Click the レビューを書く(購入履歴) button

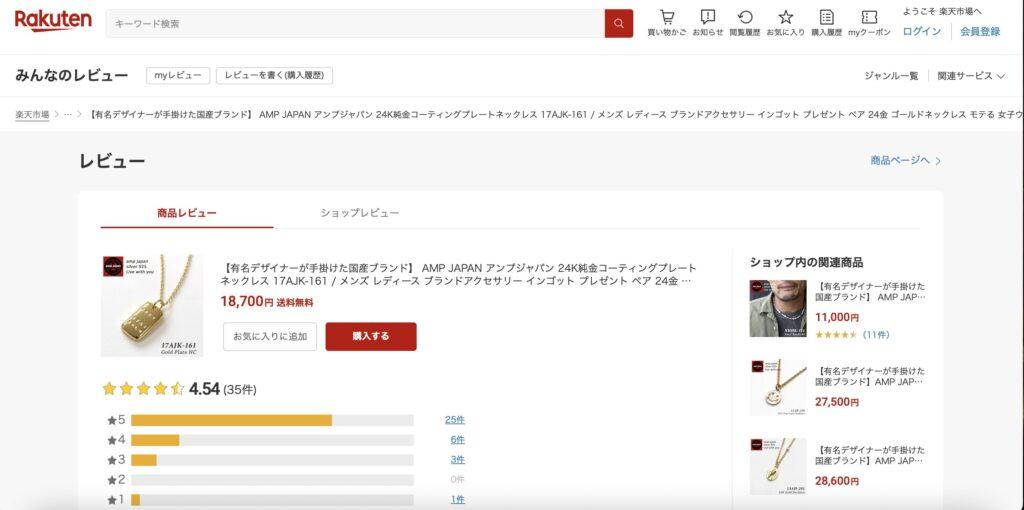274,76
